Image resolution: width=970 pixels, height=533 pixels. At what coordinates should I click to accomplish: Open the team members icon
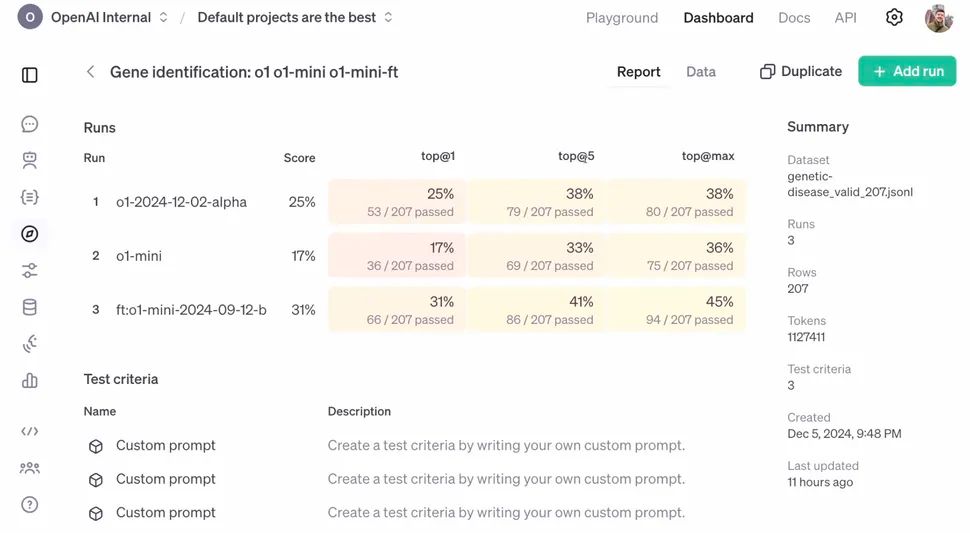[30, 468]
